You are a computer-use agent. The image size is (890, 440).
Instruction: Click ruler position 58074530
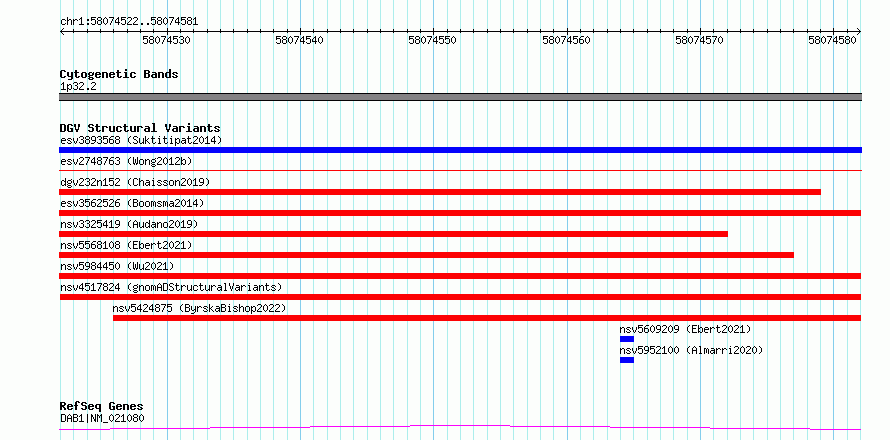[166, 40]
